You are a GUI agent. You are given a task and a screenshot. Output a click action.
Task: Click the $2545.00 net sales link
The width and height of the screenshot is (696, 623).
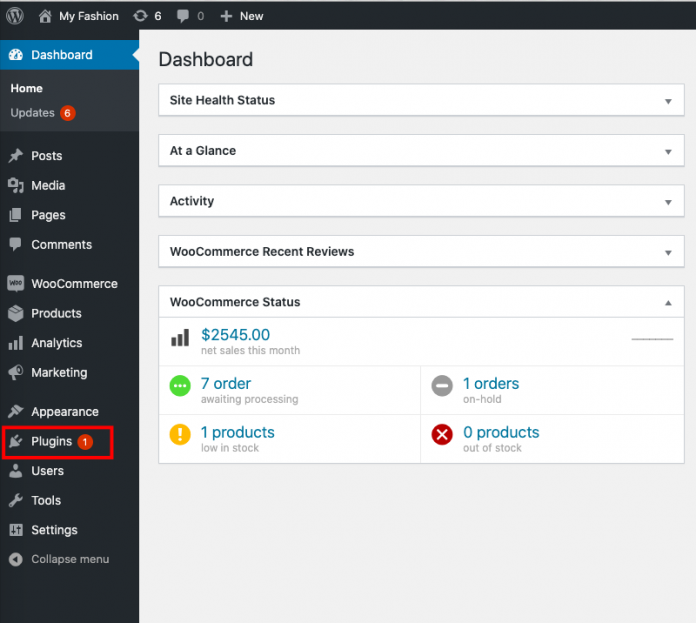tap(235, 335)
